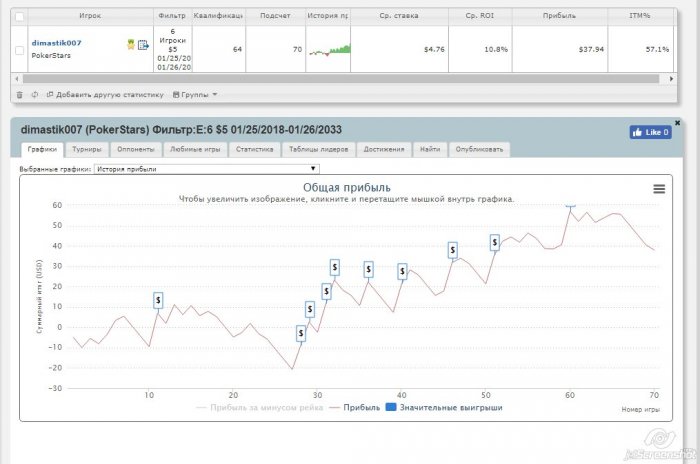The height and width of the screenshot is (464, 700).
Task: Expand the Группы dropdown menu
Action: [195, 95]
